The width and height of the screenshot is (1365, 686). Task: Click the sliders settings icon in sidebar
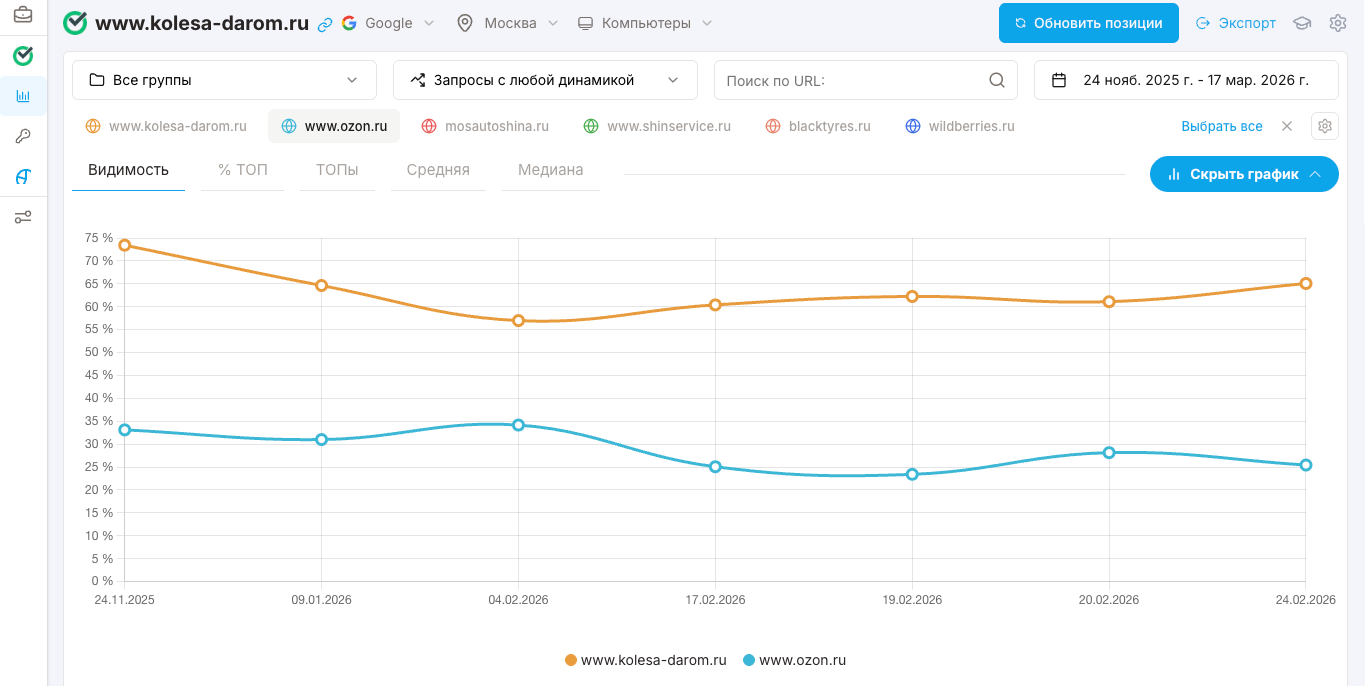click(23, 217)
